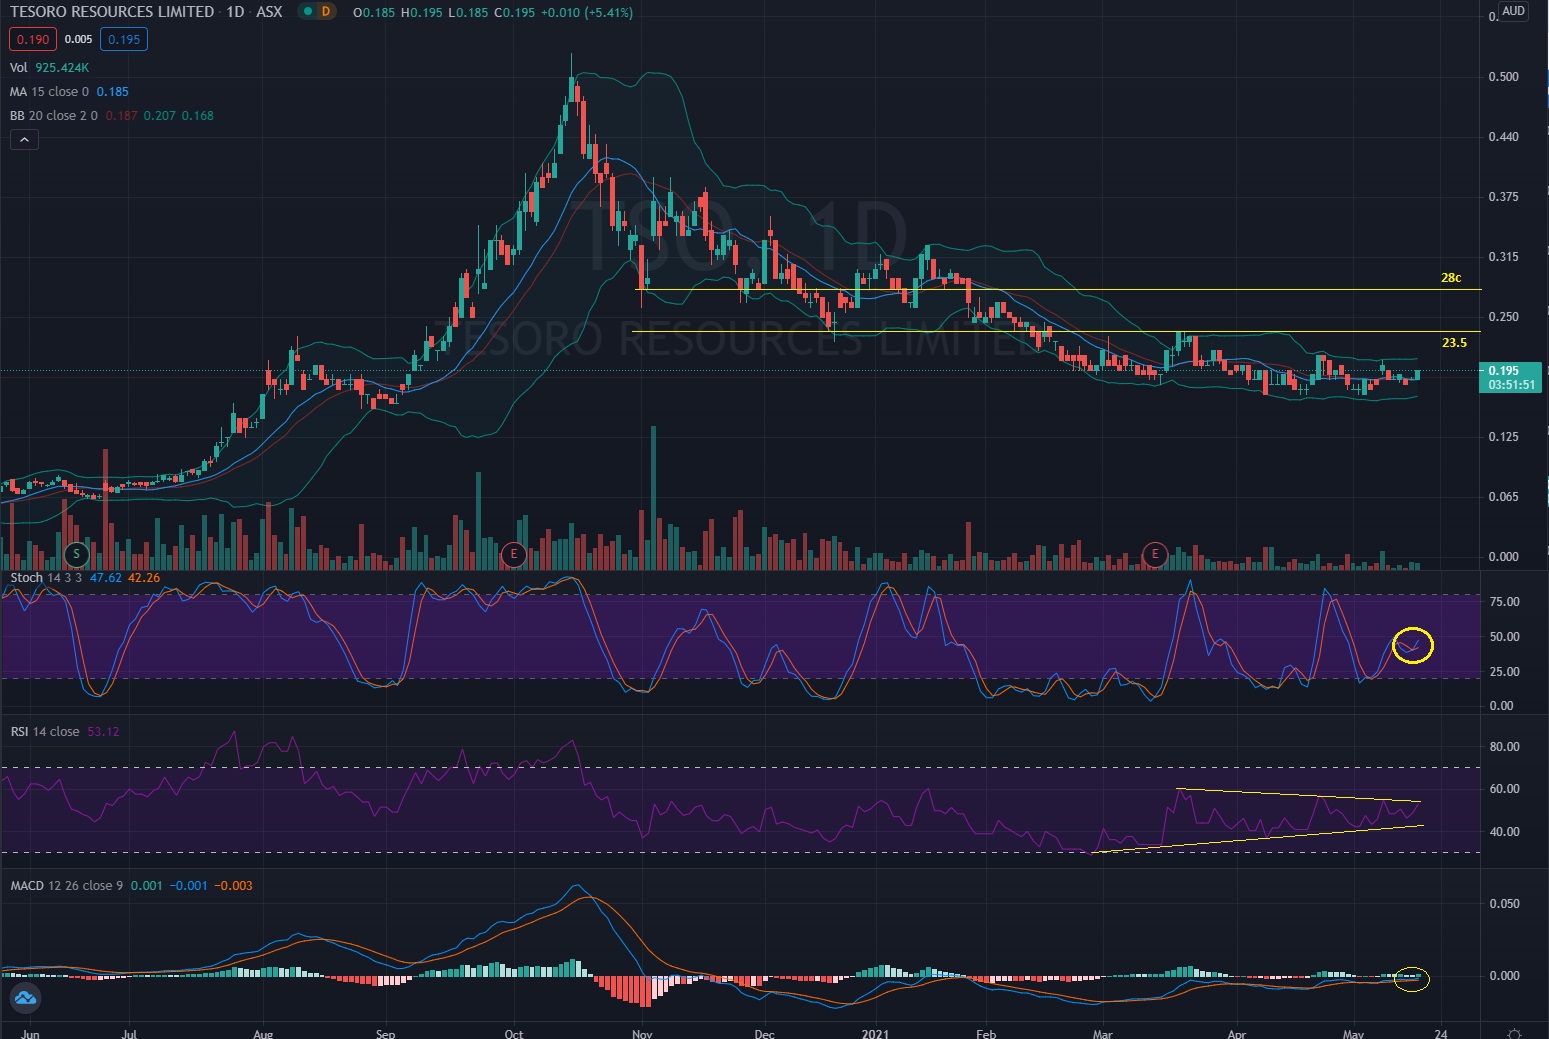Select the MACD 12 26 close 9 legend

(x=67, y=885)
